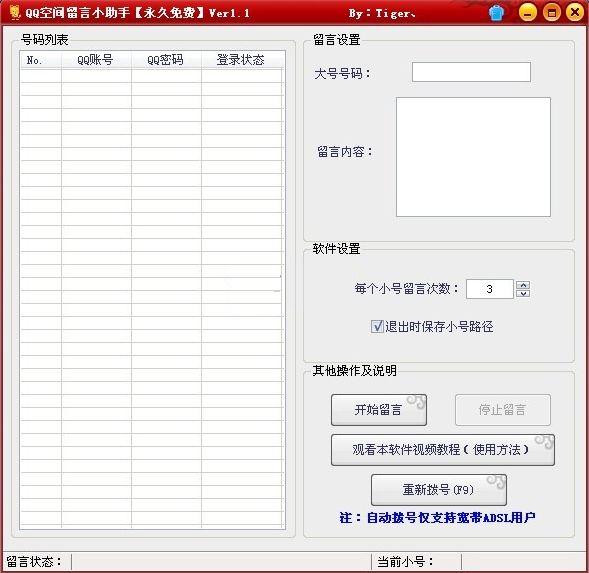Click the 重新拨号 (F9) button

[438, 490]
